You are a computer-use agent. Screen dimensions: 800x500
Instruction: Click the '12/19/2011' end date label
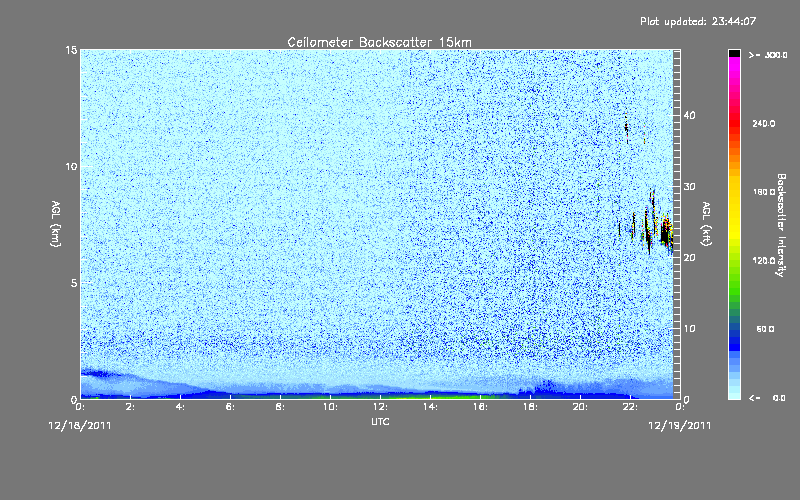click(680, 426)
